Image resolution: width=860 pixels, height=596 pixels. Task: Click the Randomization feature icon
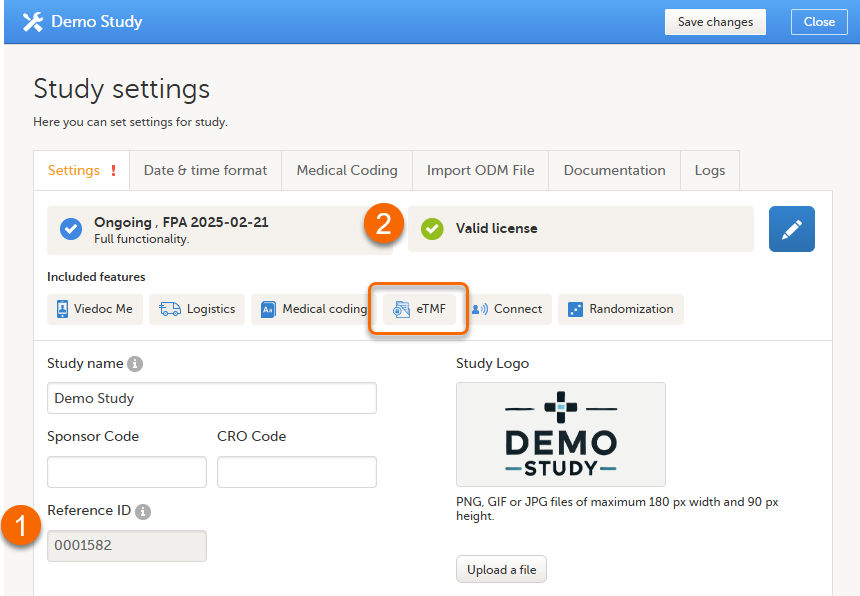pyautogui.click(x=575, y=310)
